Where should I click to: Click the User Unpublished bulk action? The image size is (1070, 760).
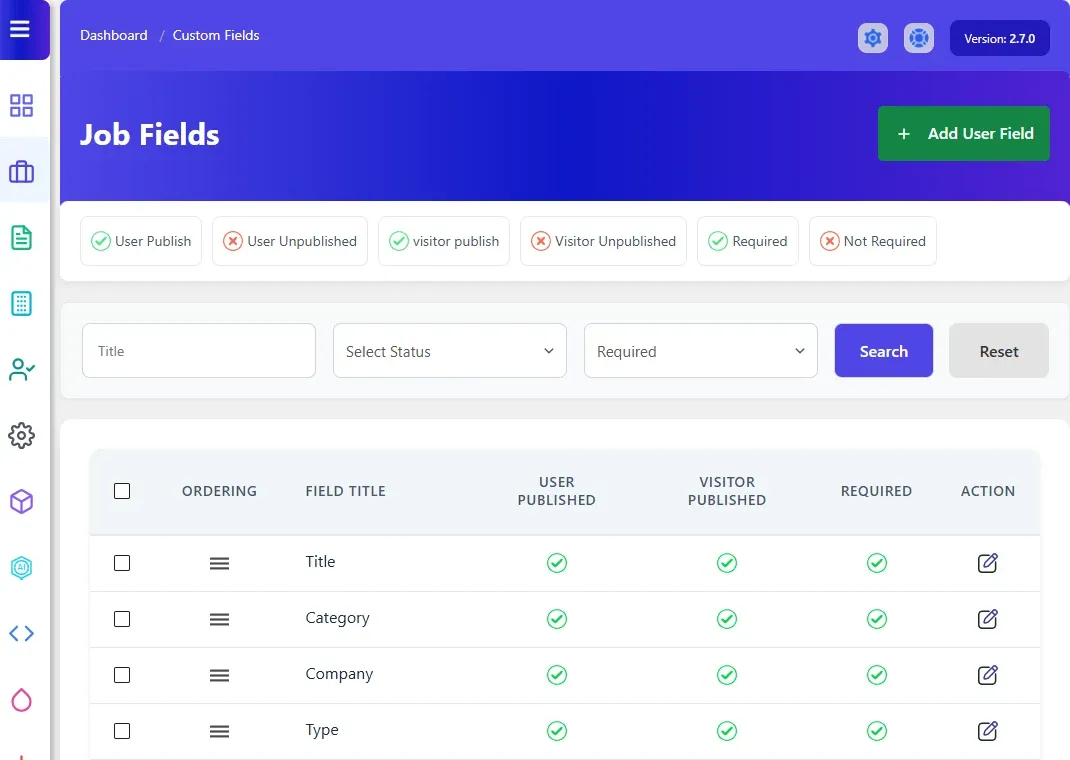[x=290, y=241]
